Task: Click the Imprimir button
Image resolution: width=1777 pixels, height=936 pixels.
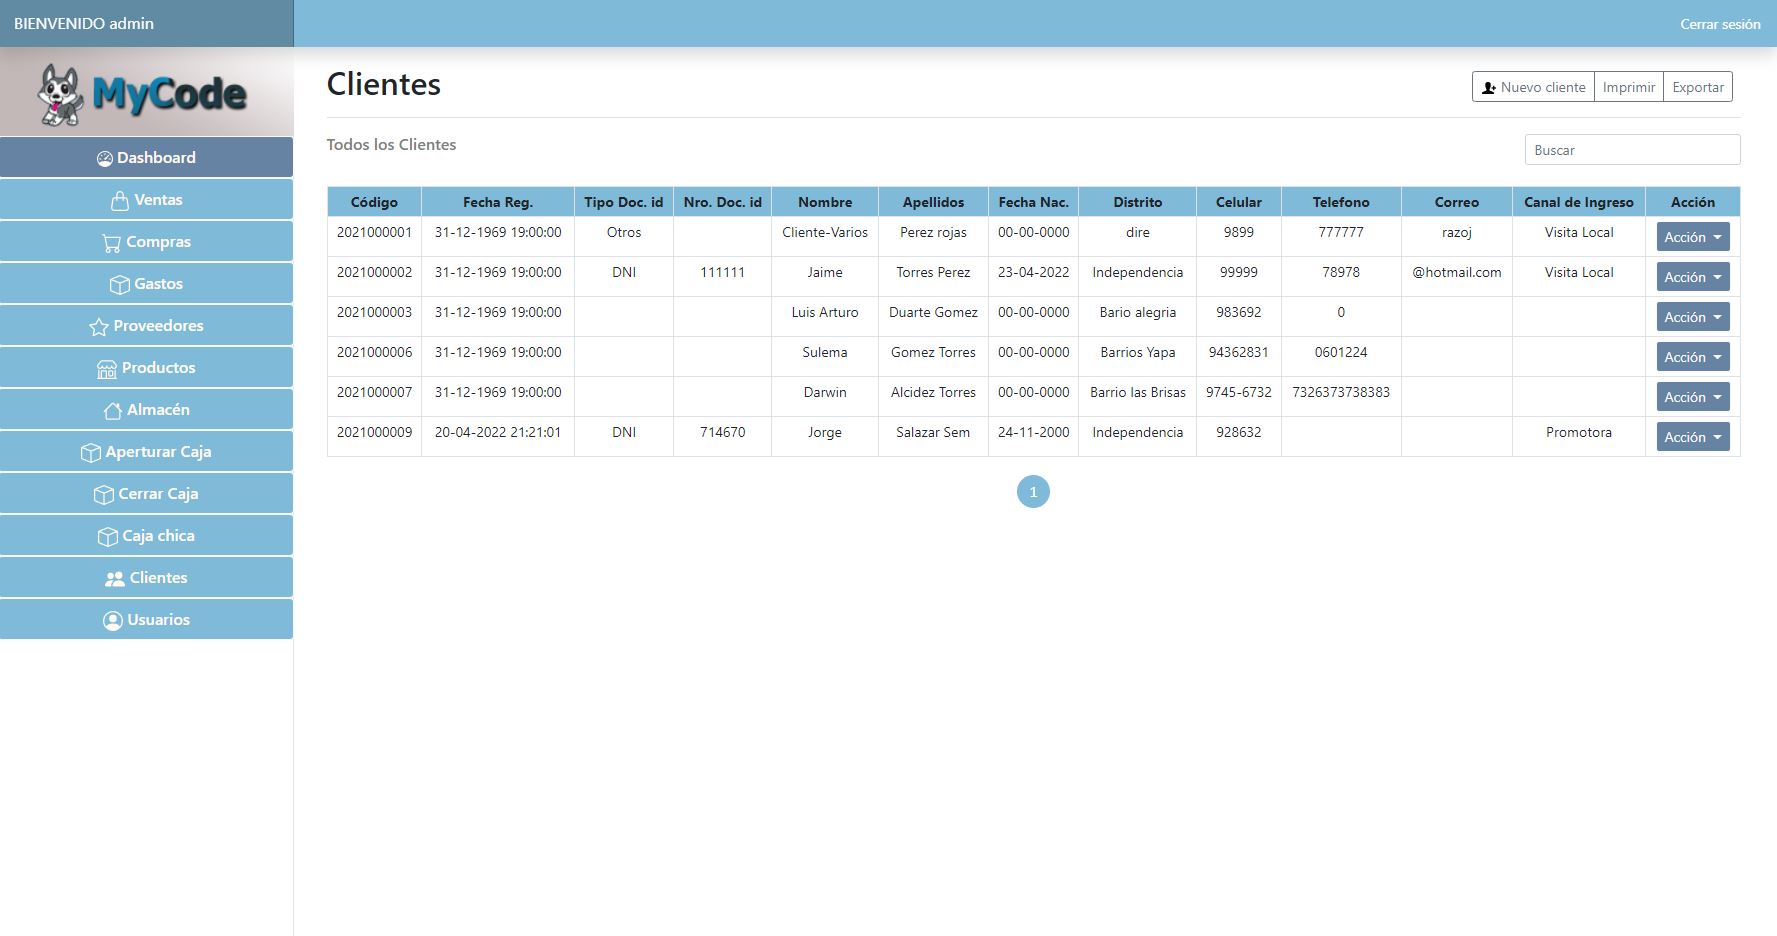Action: pyautogui.click(x=1628, y=87)
